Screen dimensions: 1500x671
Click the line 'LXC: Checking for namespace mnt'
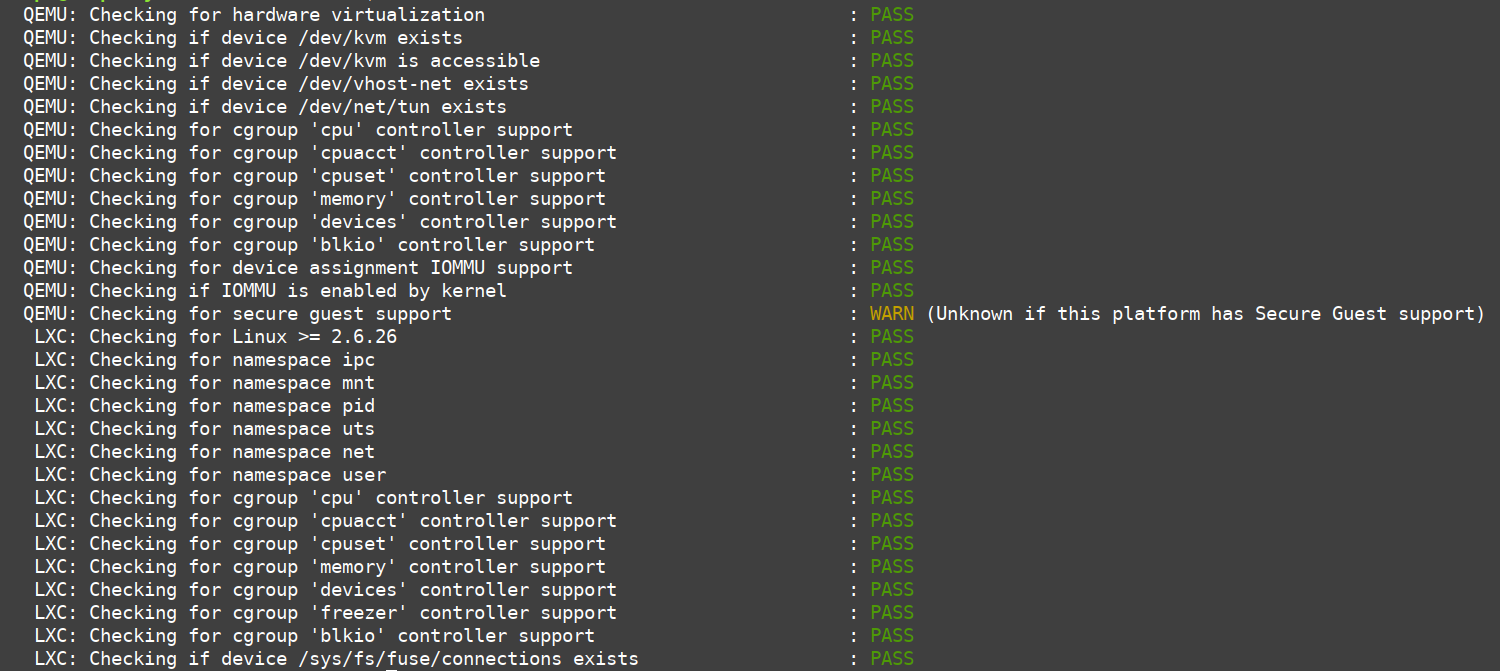coord(204,383)
